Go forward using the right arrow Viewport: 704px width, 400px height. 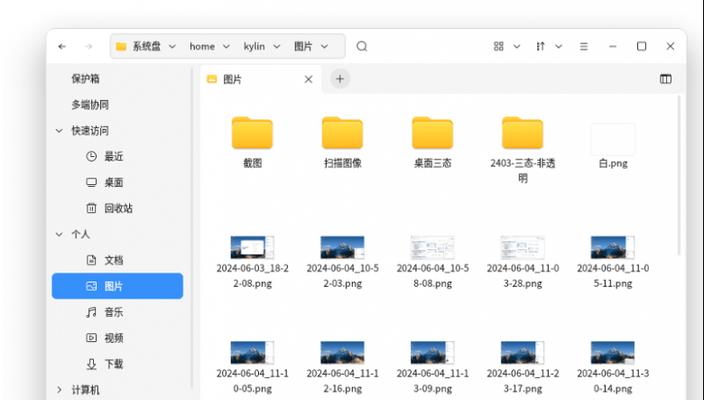pos(88,46)
